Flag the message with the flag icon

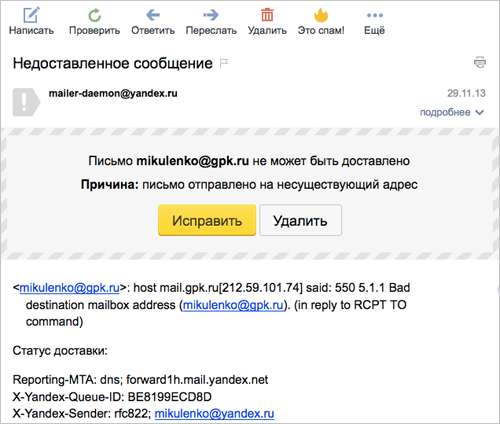(x=224, y=63)
